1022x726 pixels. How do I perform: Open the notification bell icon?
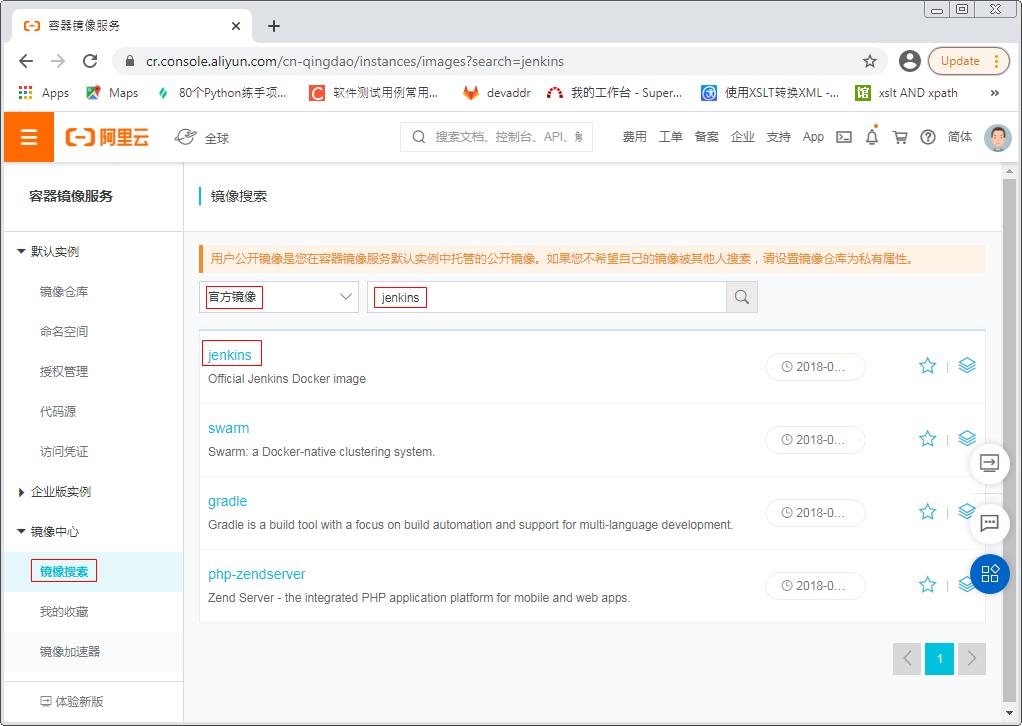pos(872,137)
